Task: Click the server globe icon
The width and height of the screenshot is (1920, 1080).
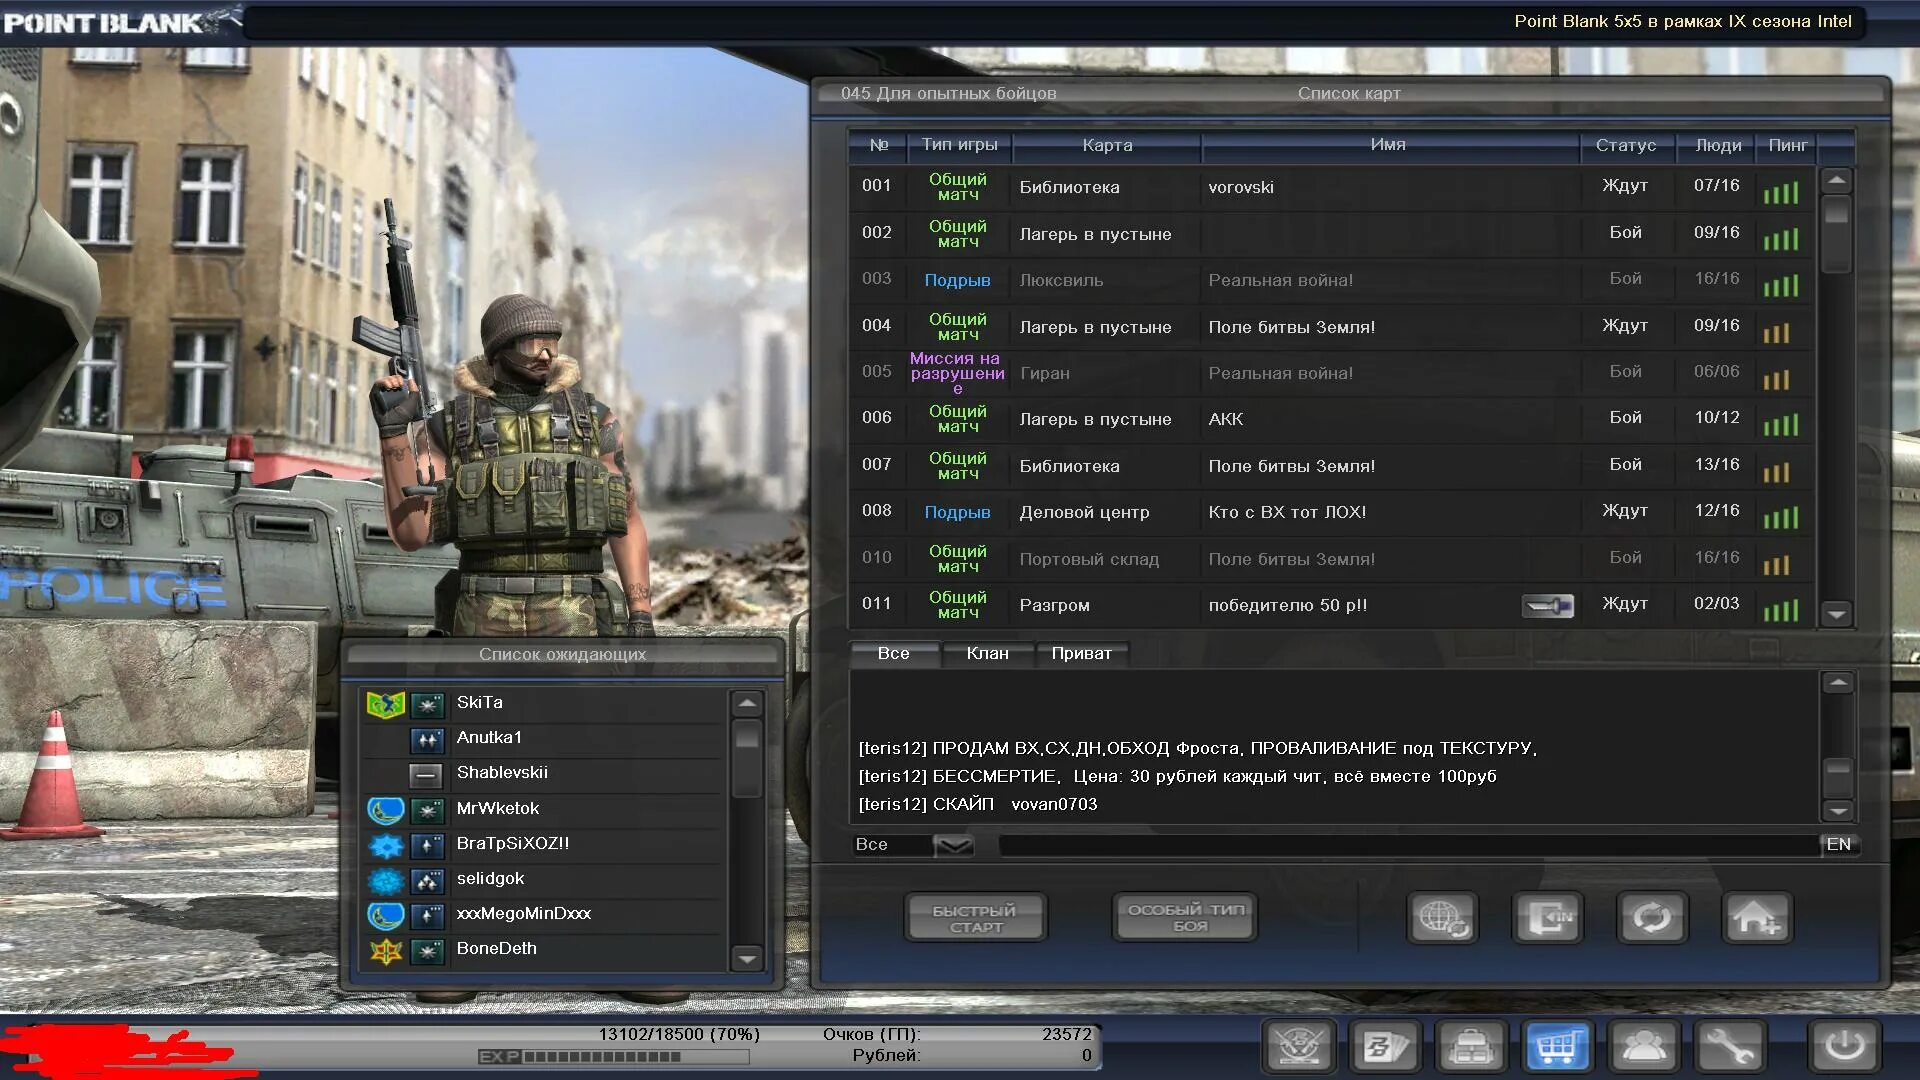Action: click(x=1442, y=917)
